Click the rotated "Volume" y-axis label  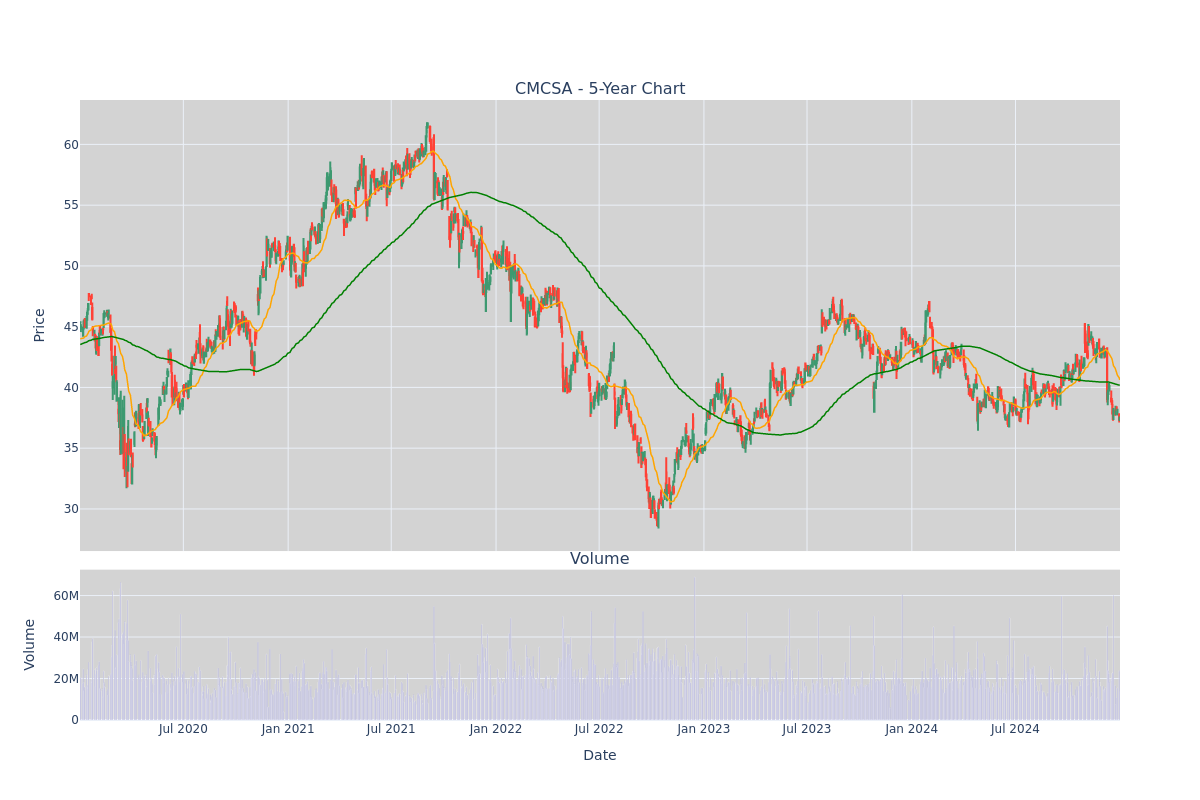point(31,644)
